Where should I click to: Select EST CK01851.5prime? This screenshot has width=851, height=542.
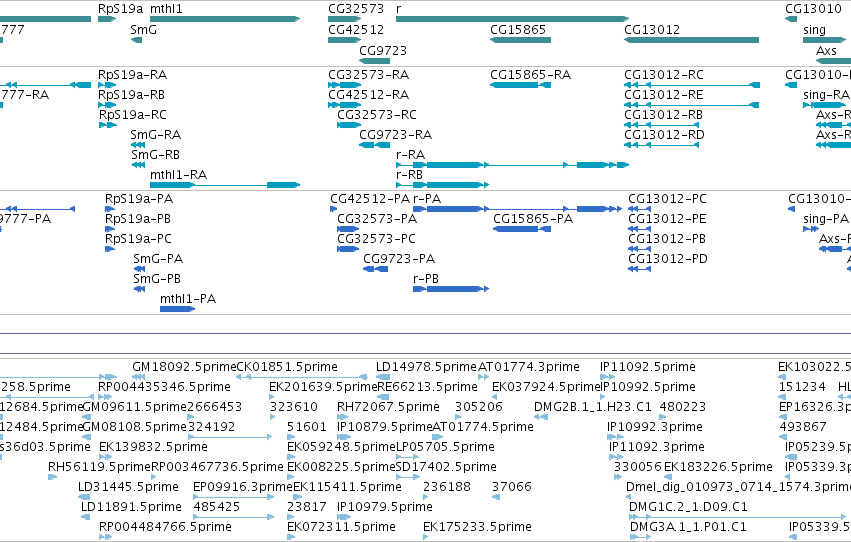tap(302, 377)
